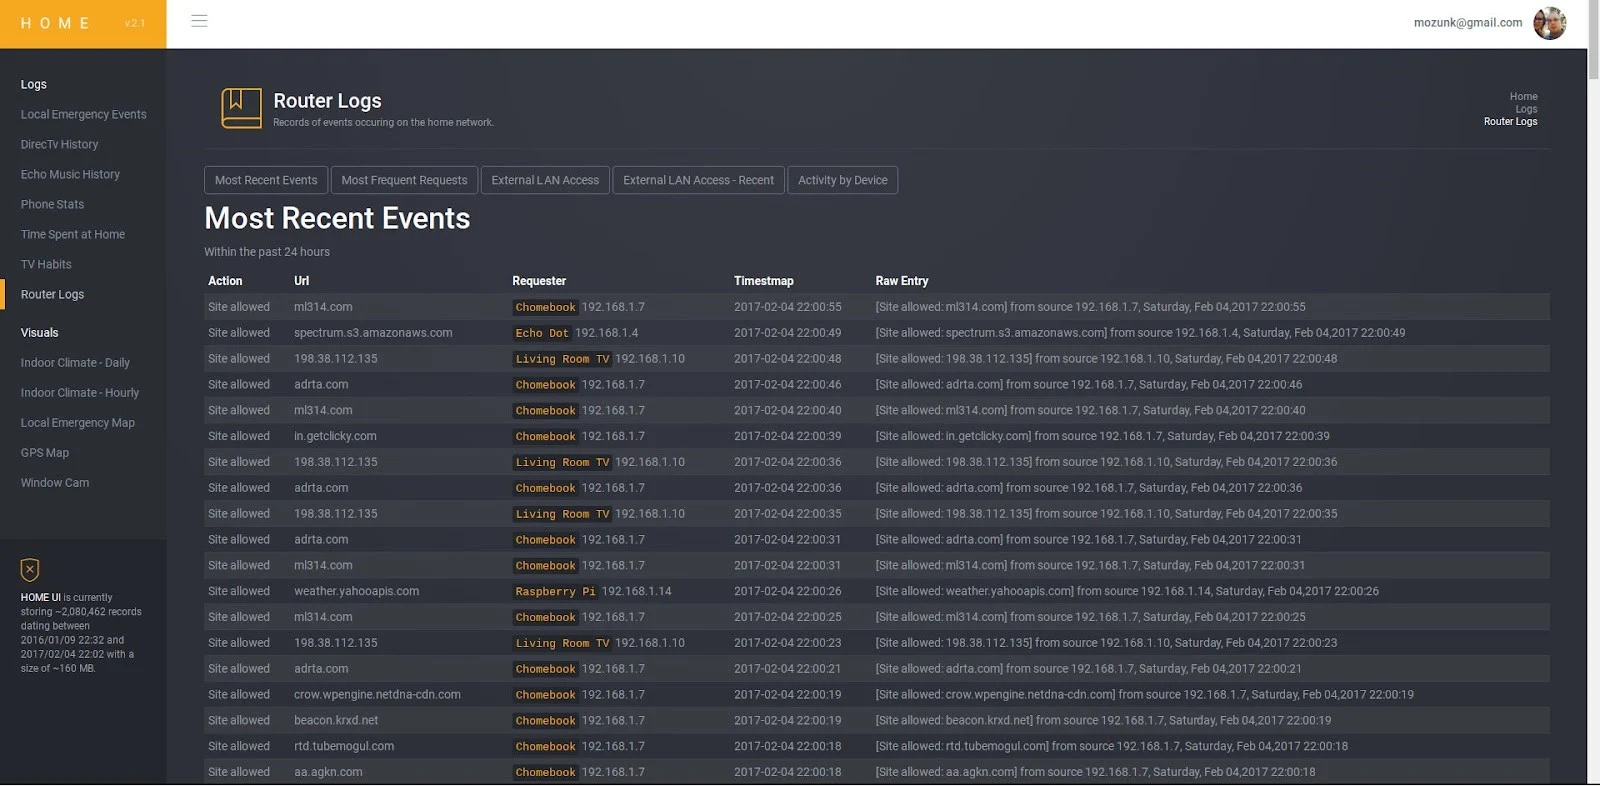Open the Most Recent Events tab

(266, 180)
